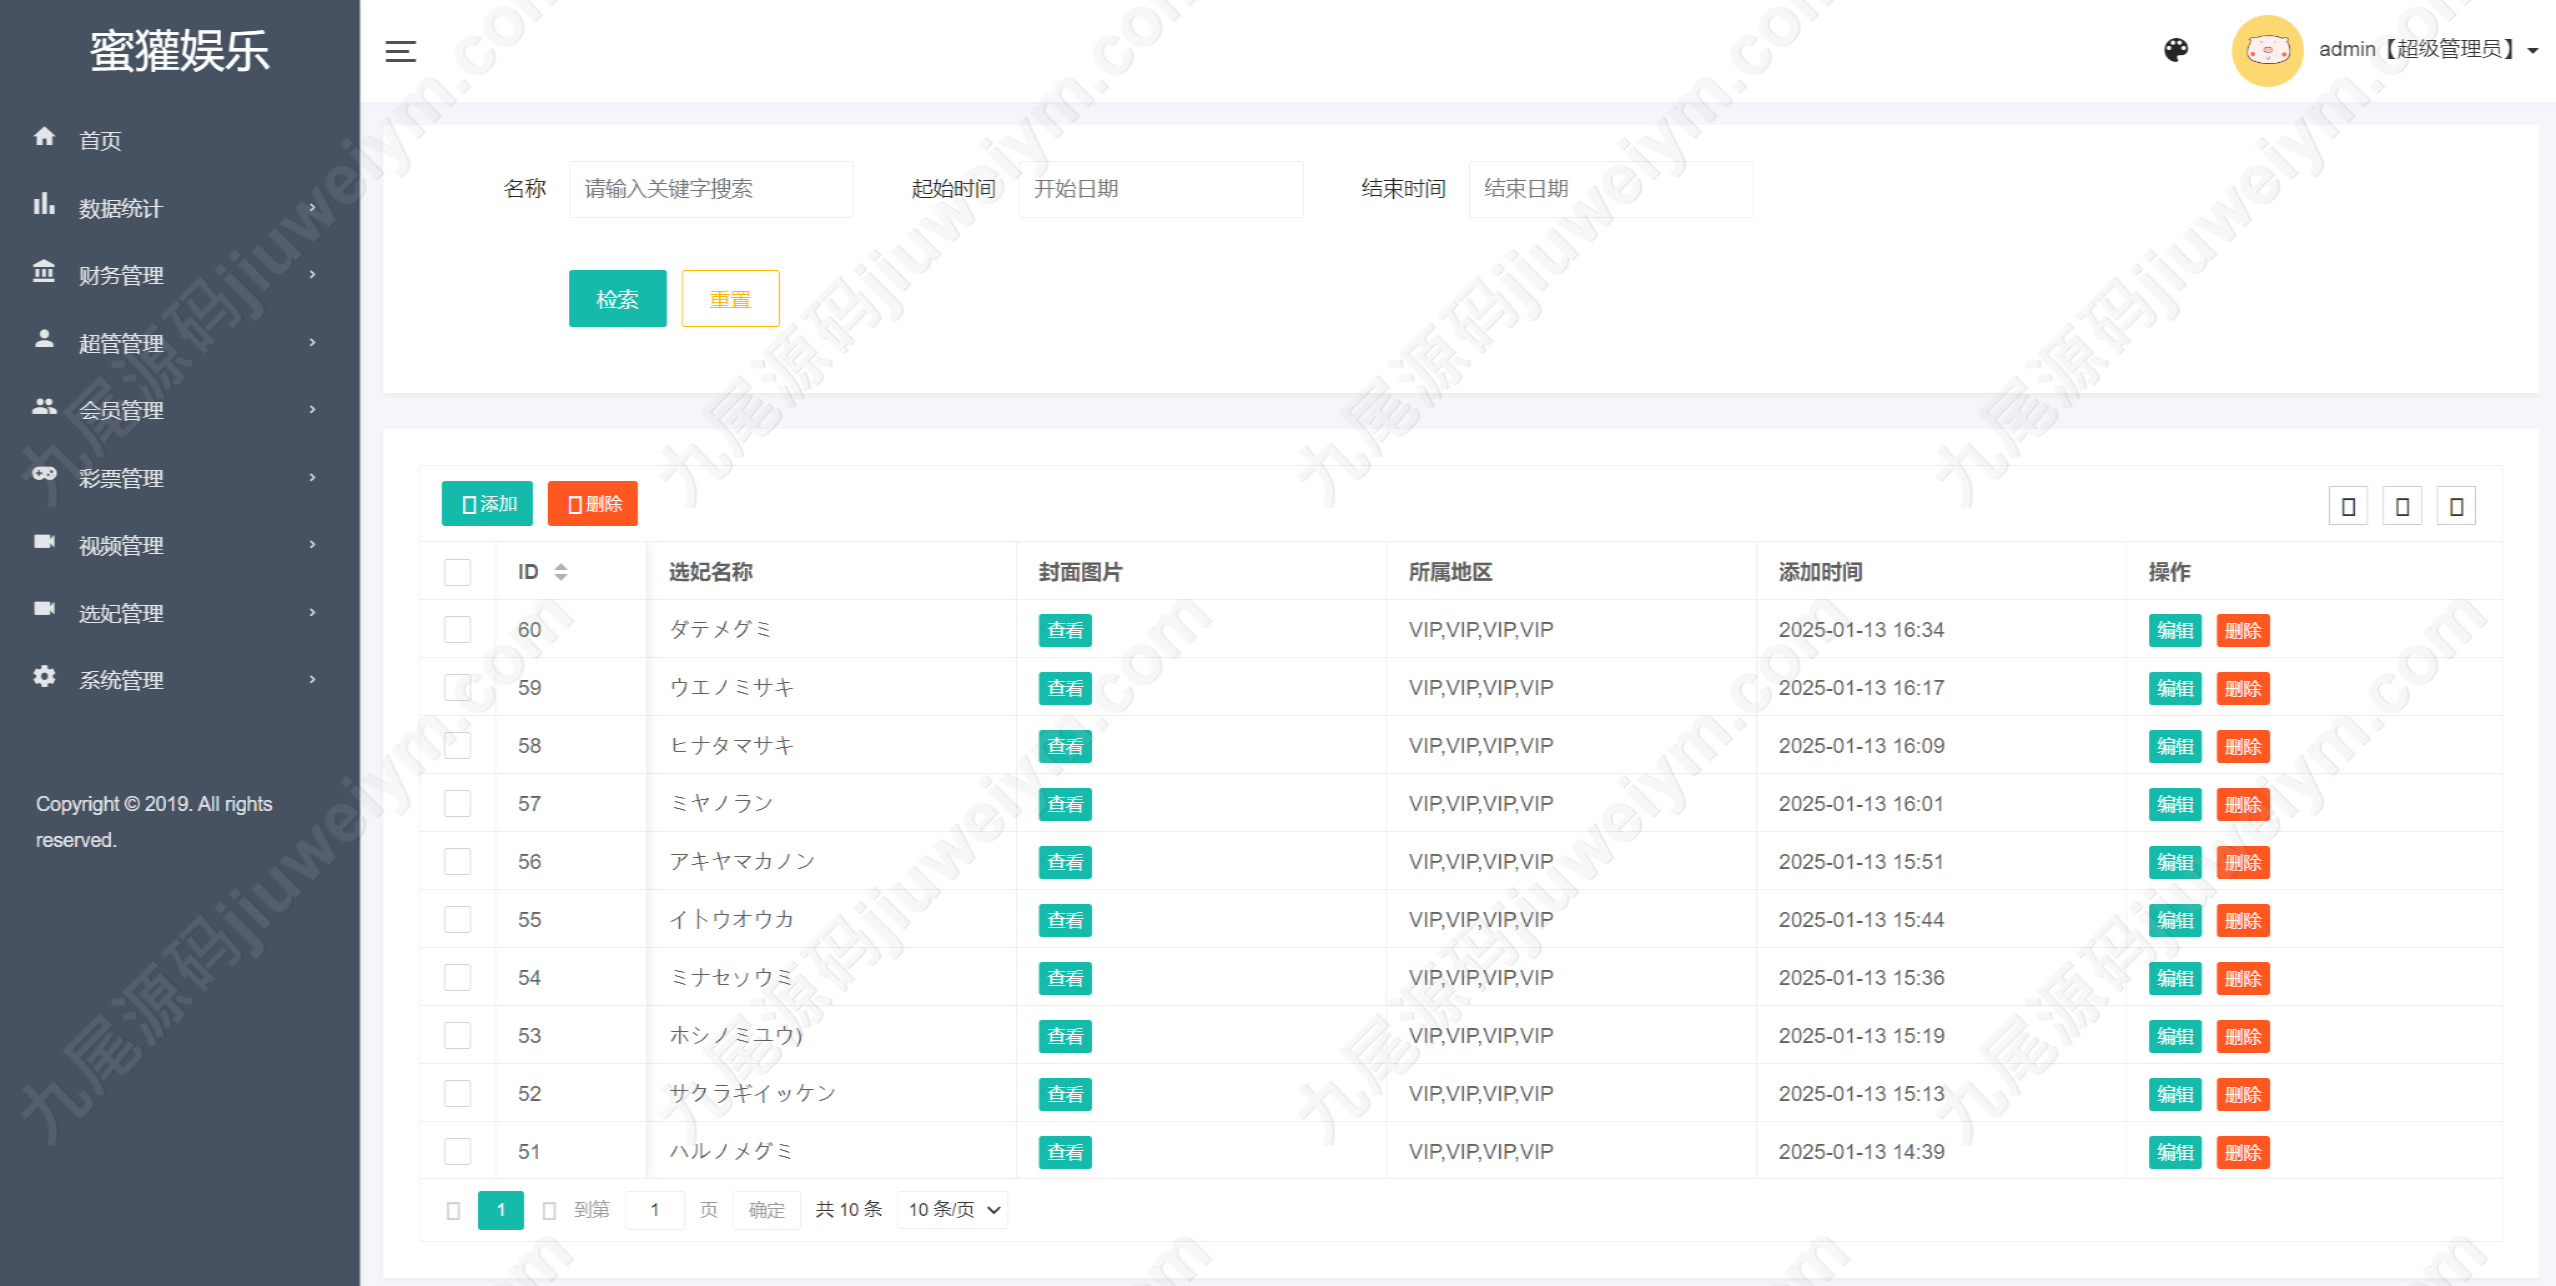Check the row checkbox for ID 51
The image size is (2556, 1286).
click(x=457, y=1152)
